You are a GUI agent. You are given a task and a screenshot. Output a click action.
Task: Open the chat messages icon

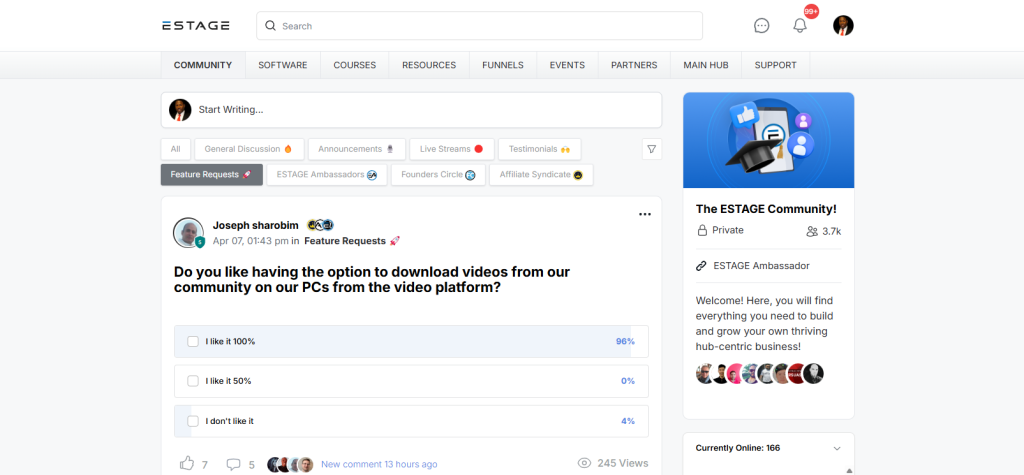tap(761, 25)
